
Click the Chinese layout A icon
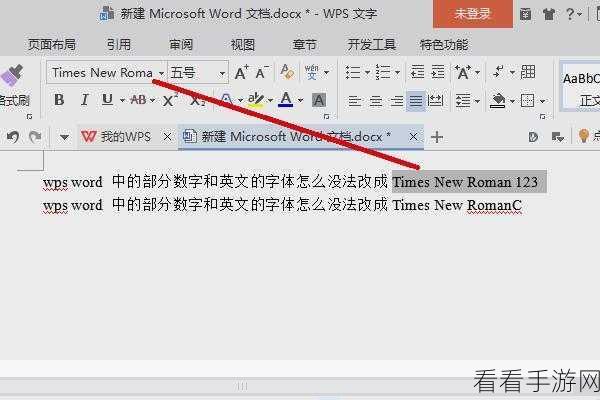(462, 72)
